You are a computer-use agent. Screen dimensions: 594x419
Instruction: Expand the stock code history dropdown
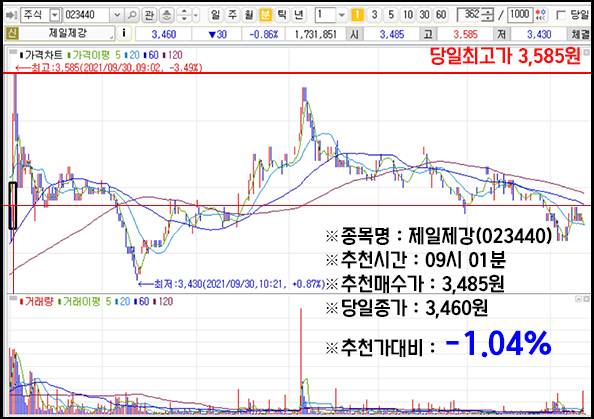click(x=117, y=15)
